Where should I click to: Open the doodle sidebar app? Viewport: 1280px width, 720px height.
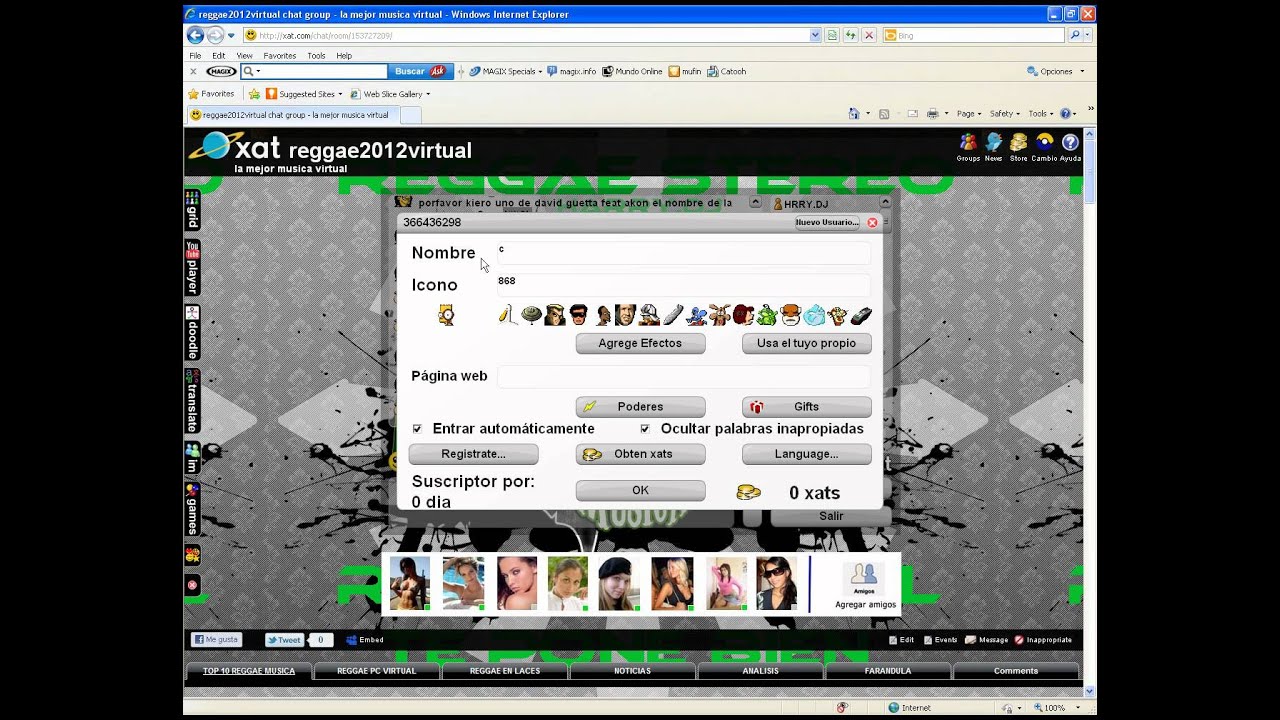coord(192,333)
